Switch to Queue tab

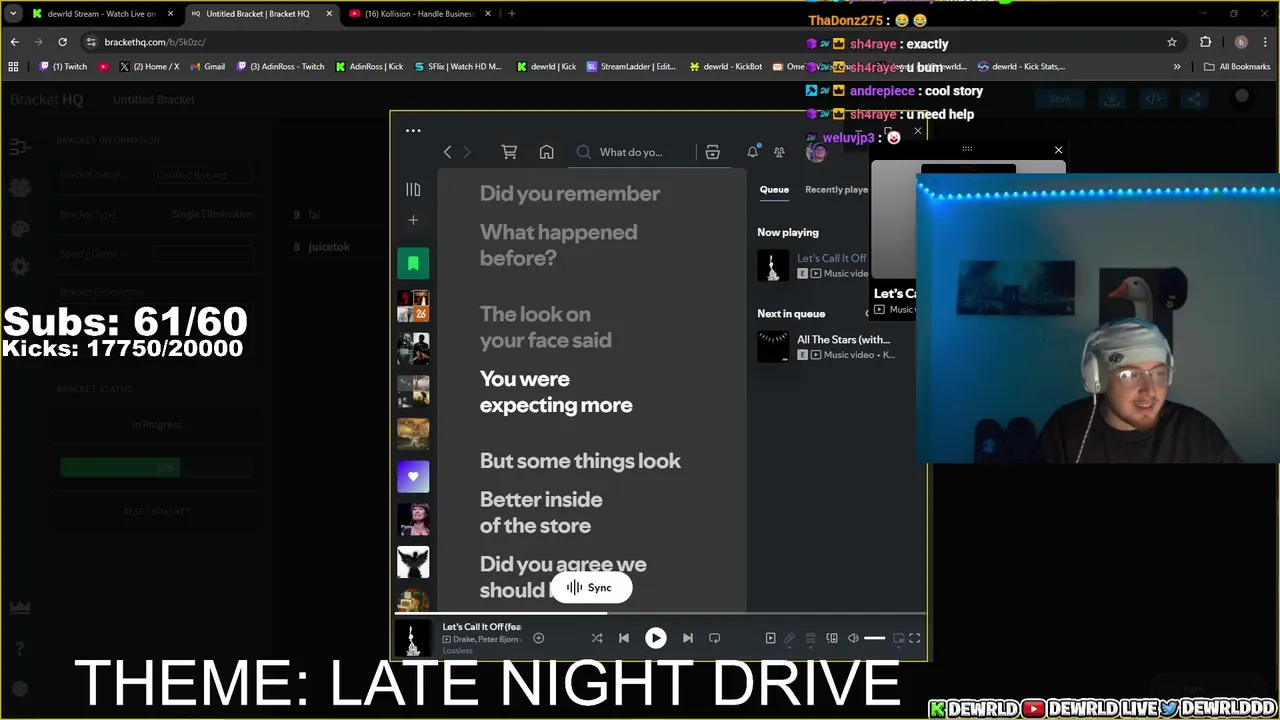(x=774, y=189)
